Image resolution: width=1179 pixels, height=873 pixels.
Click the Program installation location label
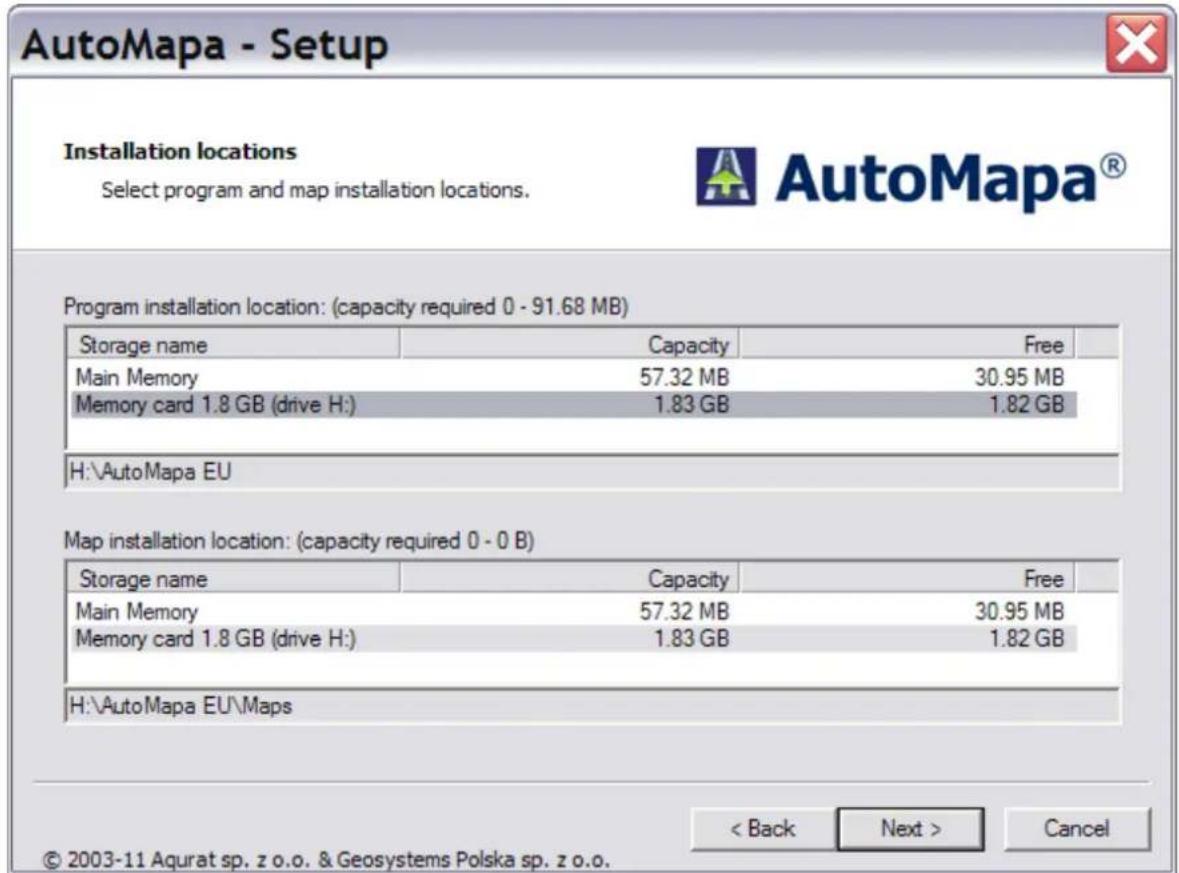346,307
